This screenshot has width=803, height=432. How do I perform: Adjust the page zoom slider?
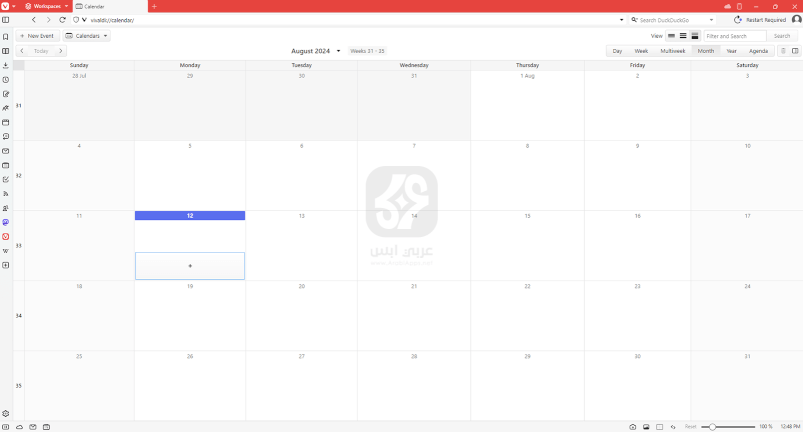point(713,427)
